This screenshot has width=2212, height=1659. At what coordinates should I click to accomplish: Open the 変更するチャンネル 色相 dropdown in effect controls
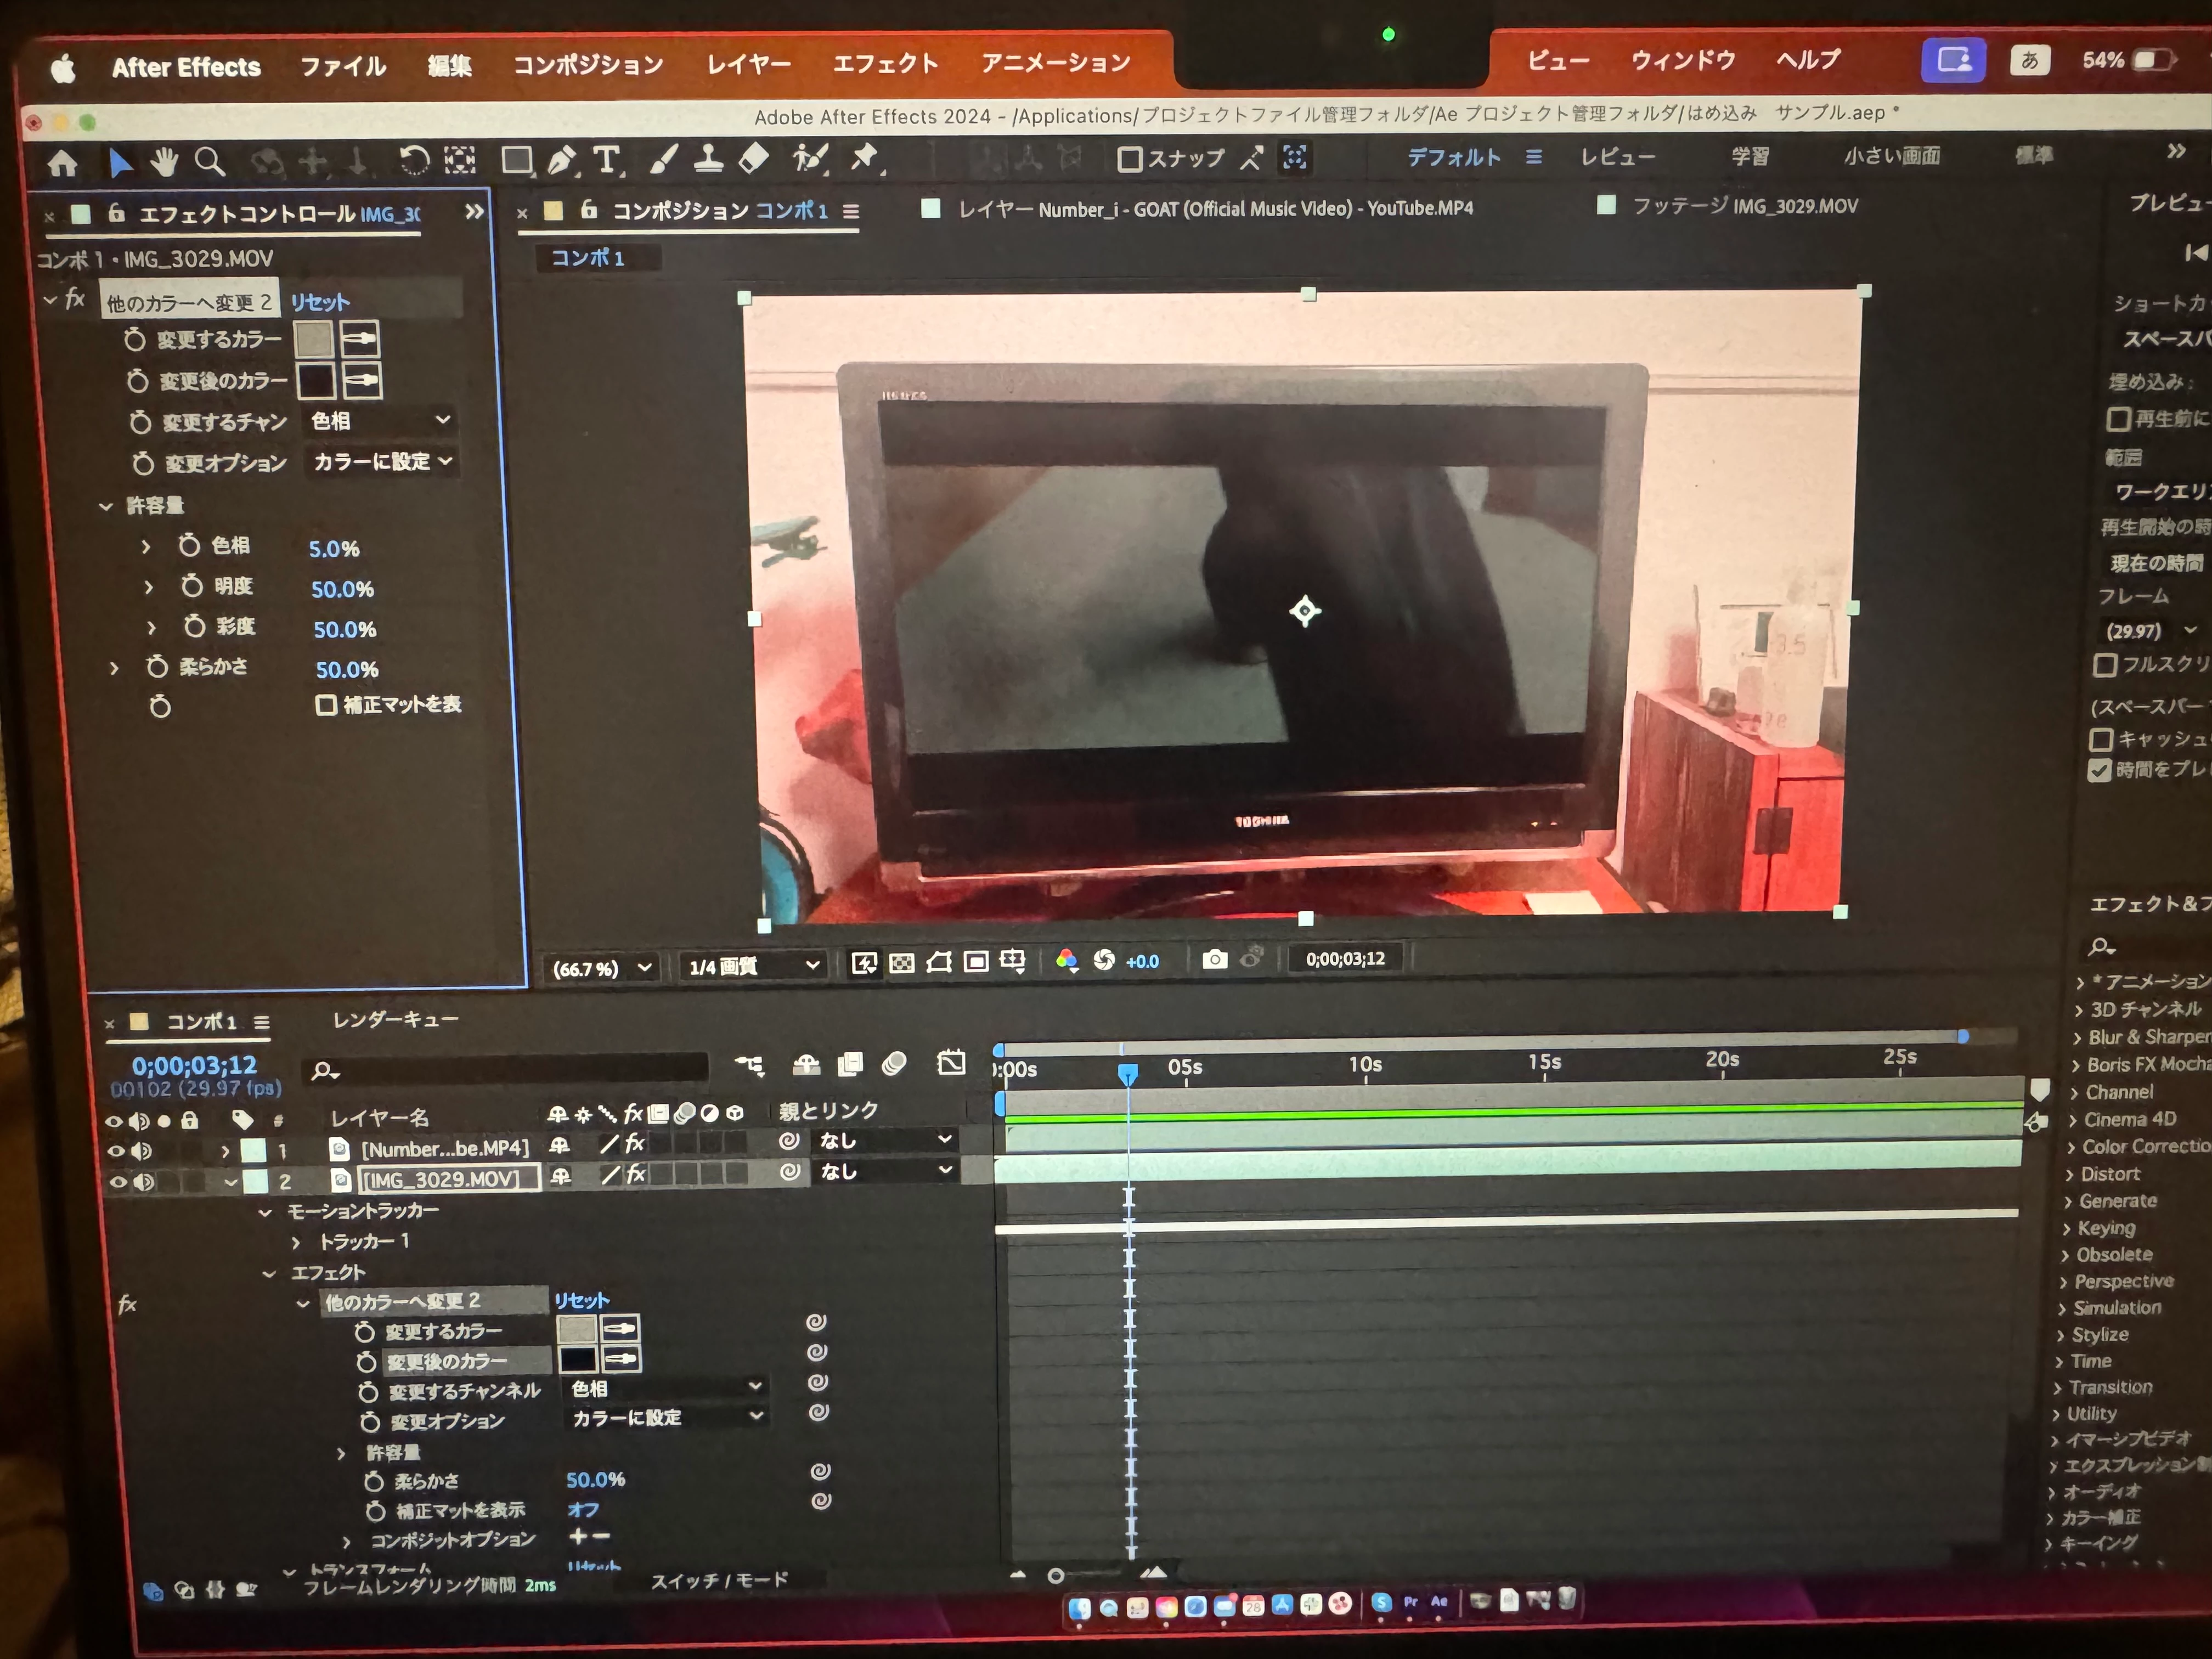click(x=380, y=421)
